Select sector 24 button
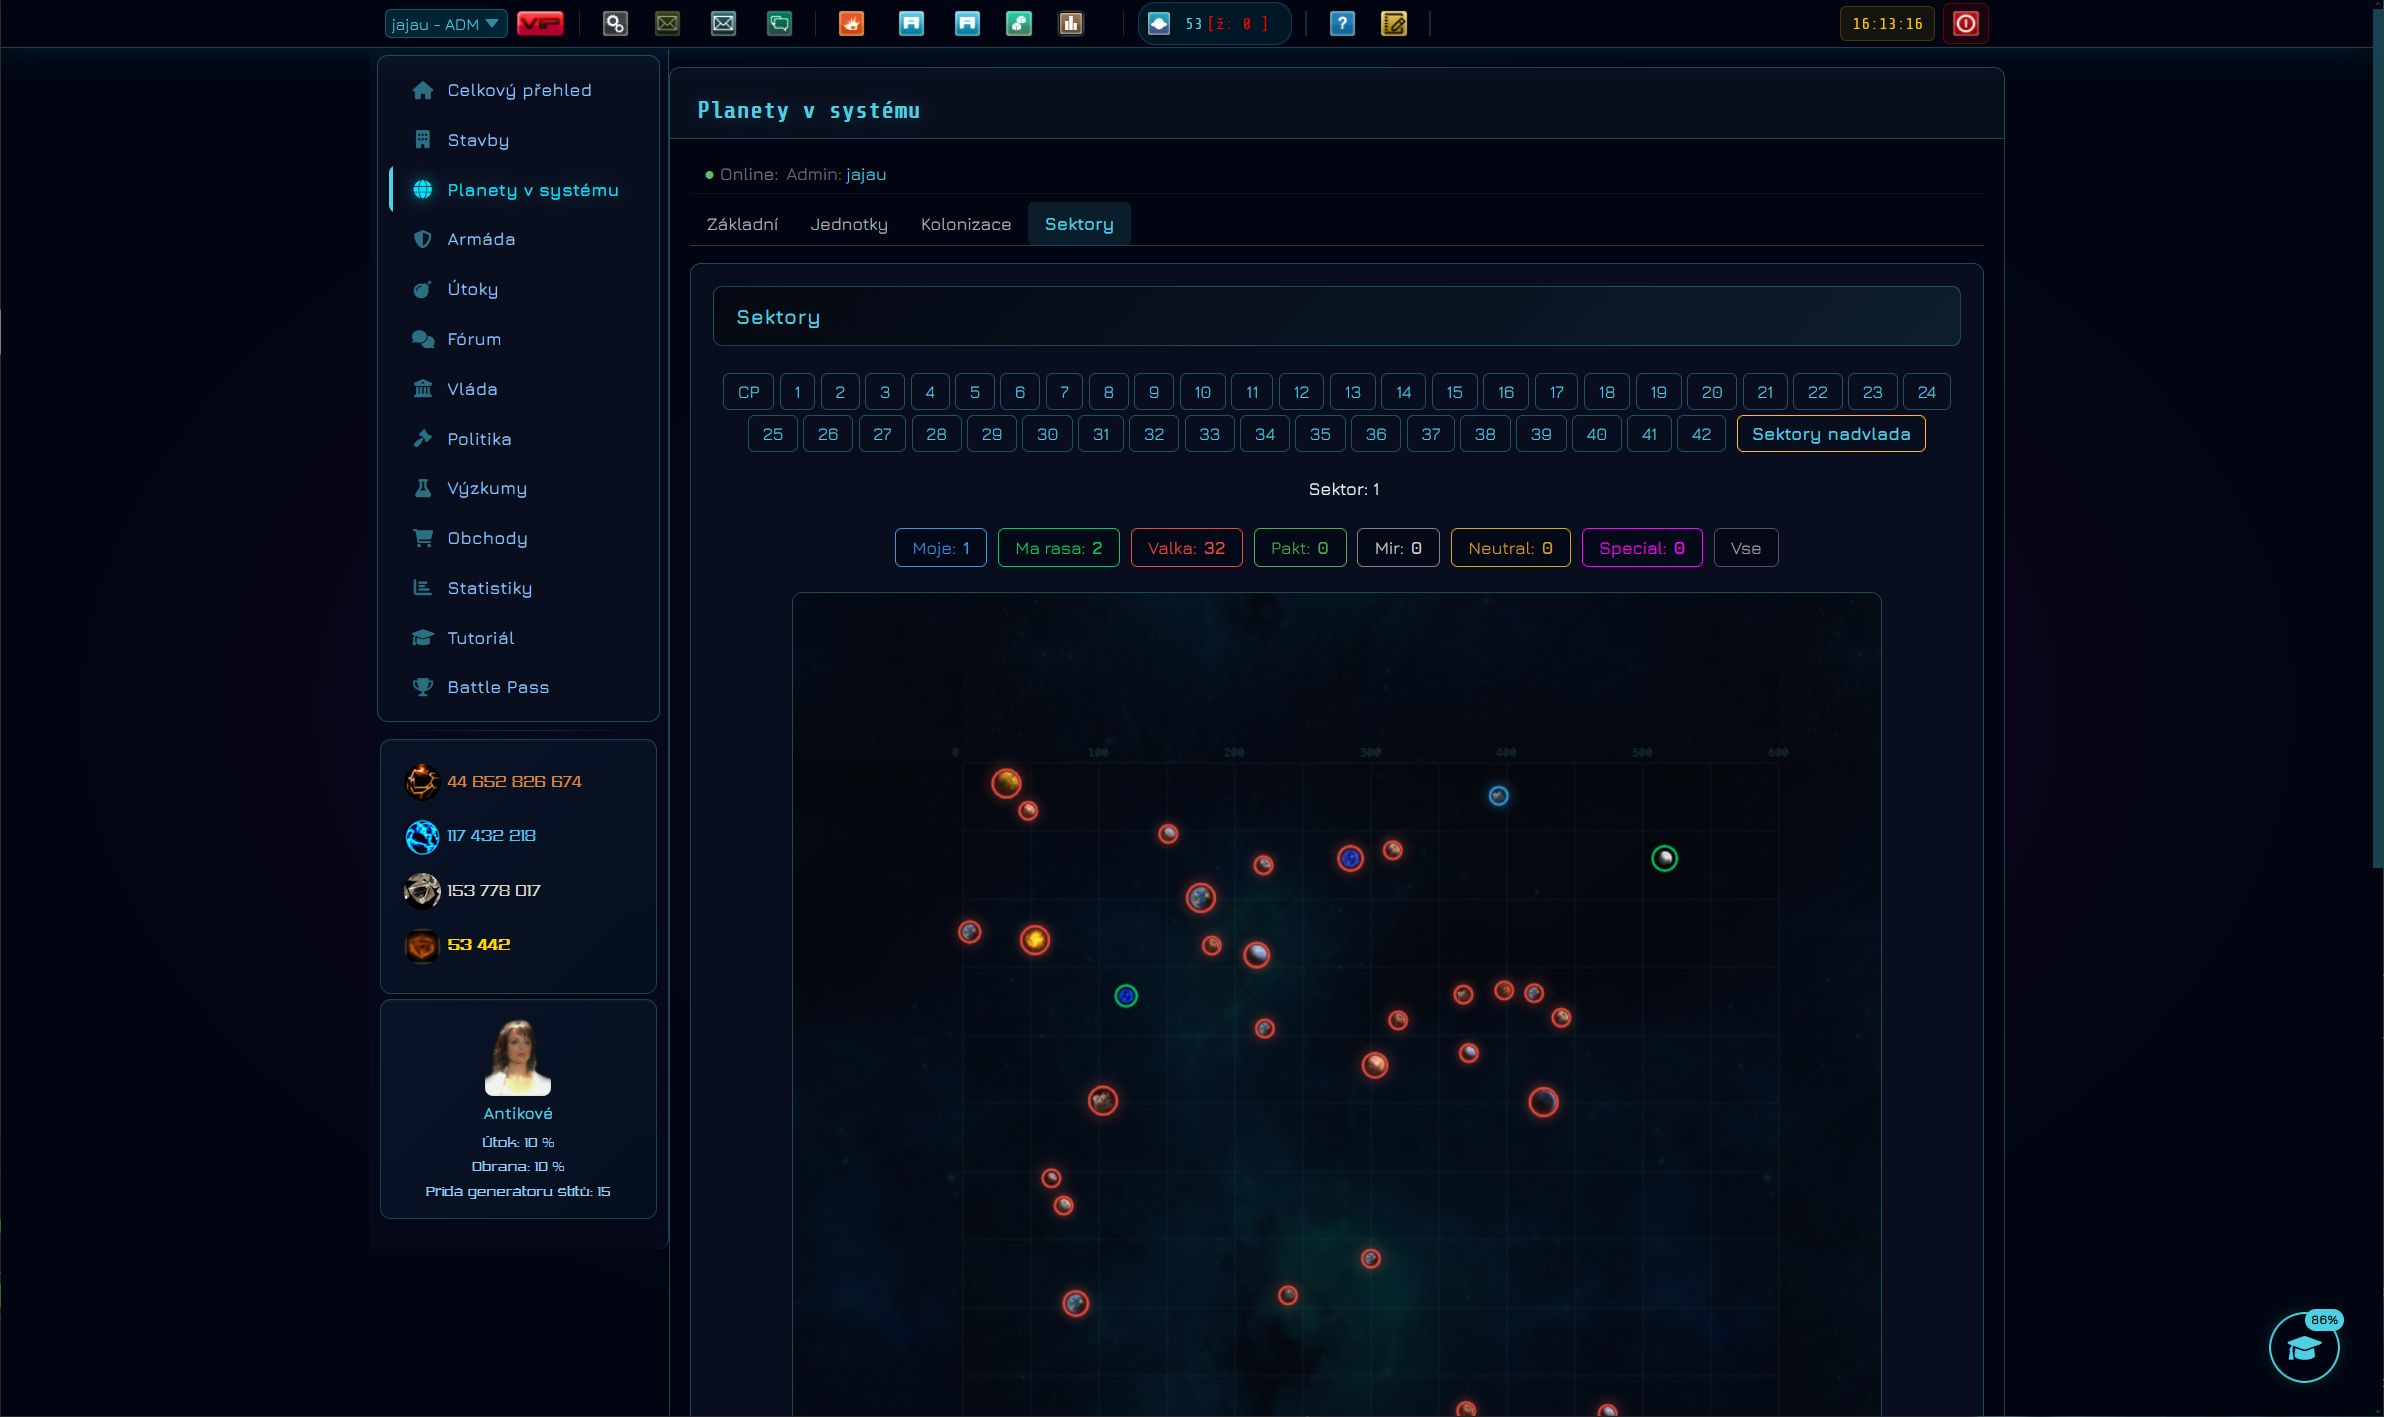2384x1417 pixels. [1926, 392]
